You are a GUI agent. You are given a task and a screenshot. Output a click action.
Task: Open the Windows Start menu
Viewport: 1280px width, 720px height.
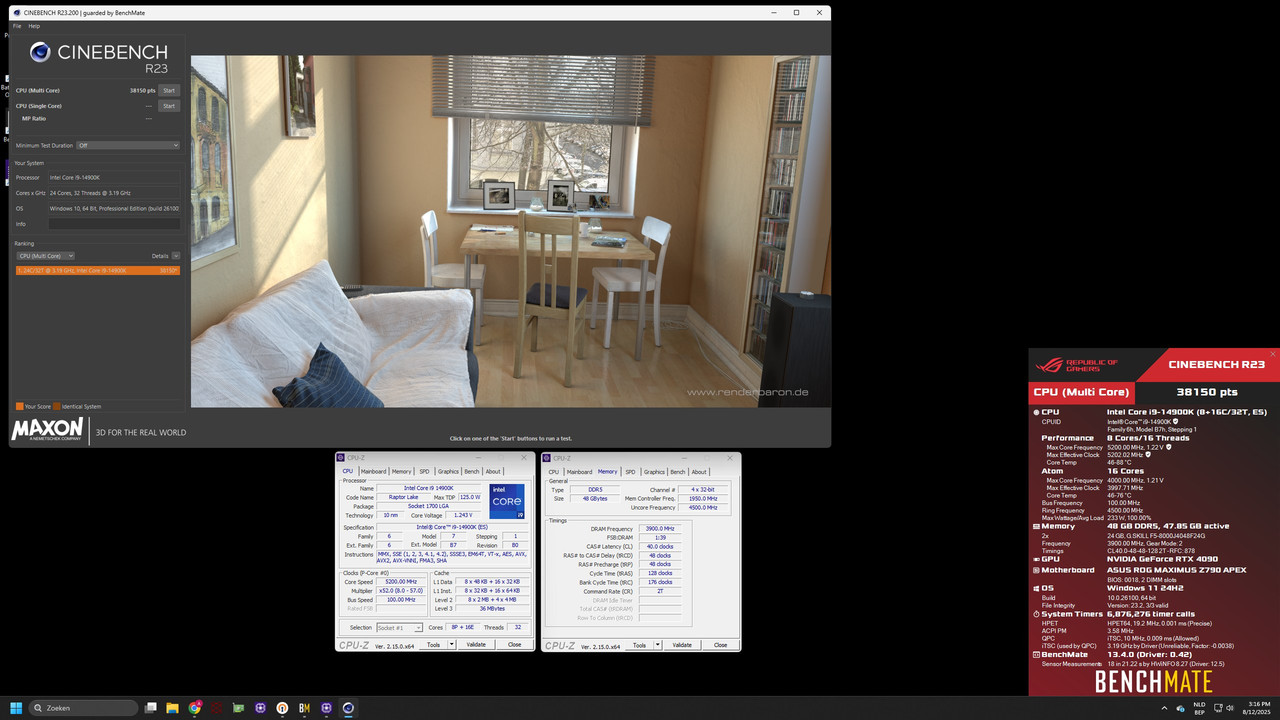click(16, 708)
